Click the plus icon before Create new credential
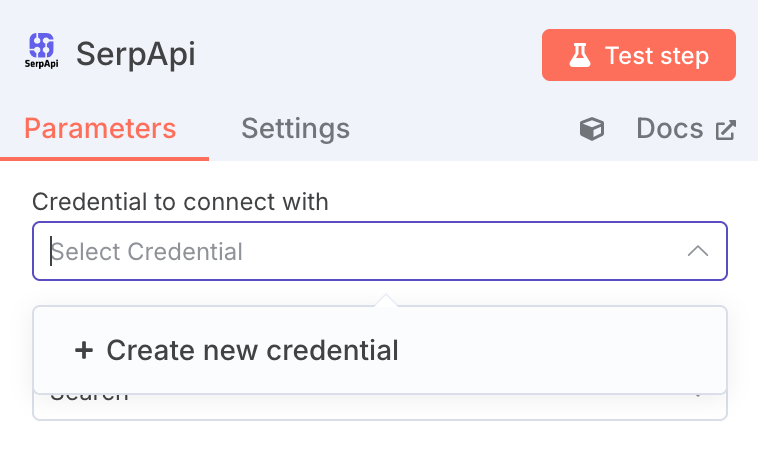Viewport: 758px width, 450px height. coord(84,350)
